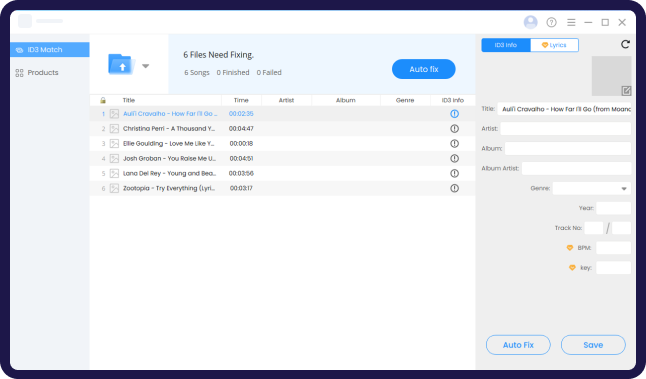Click the folder upload icon
The height and width of the screenshot is (379, 646).
[121, 65]
